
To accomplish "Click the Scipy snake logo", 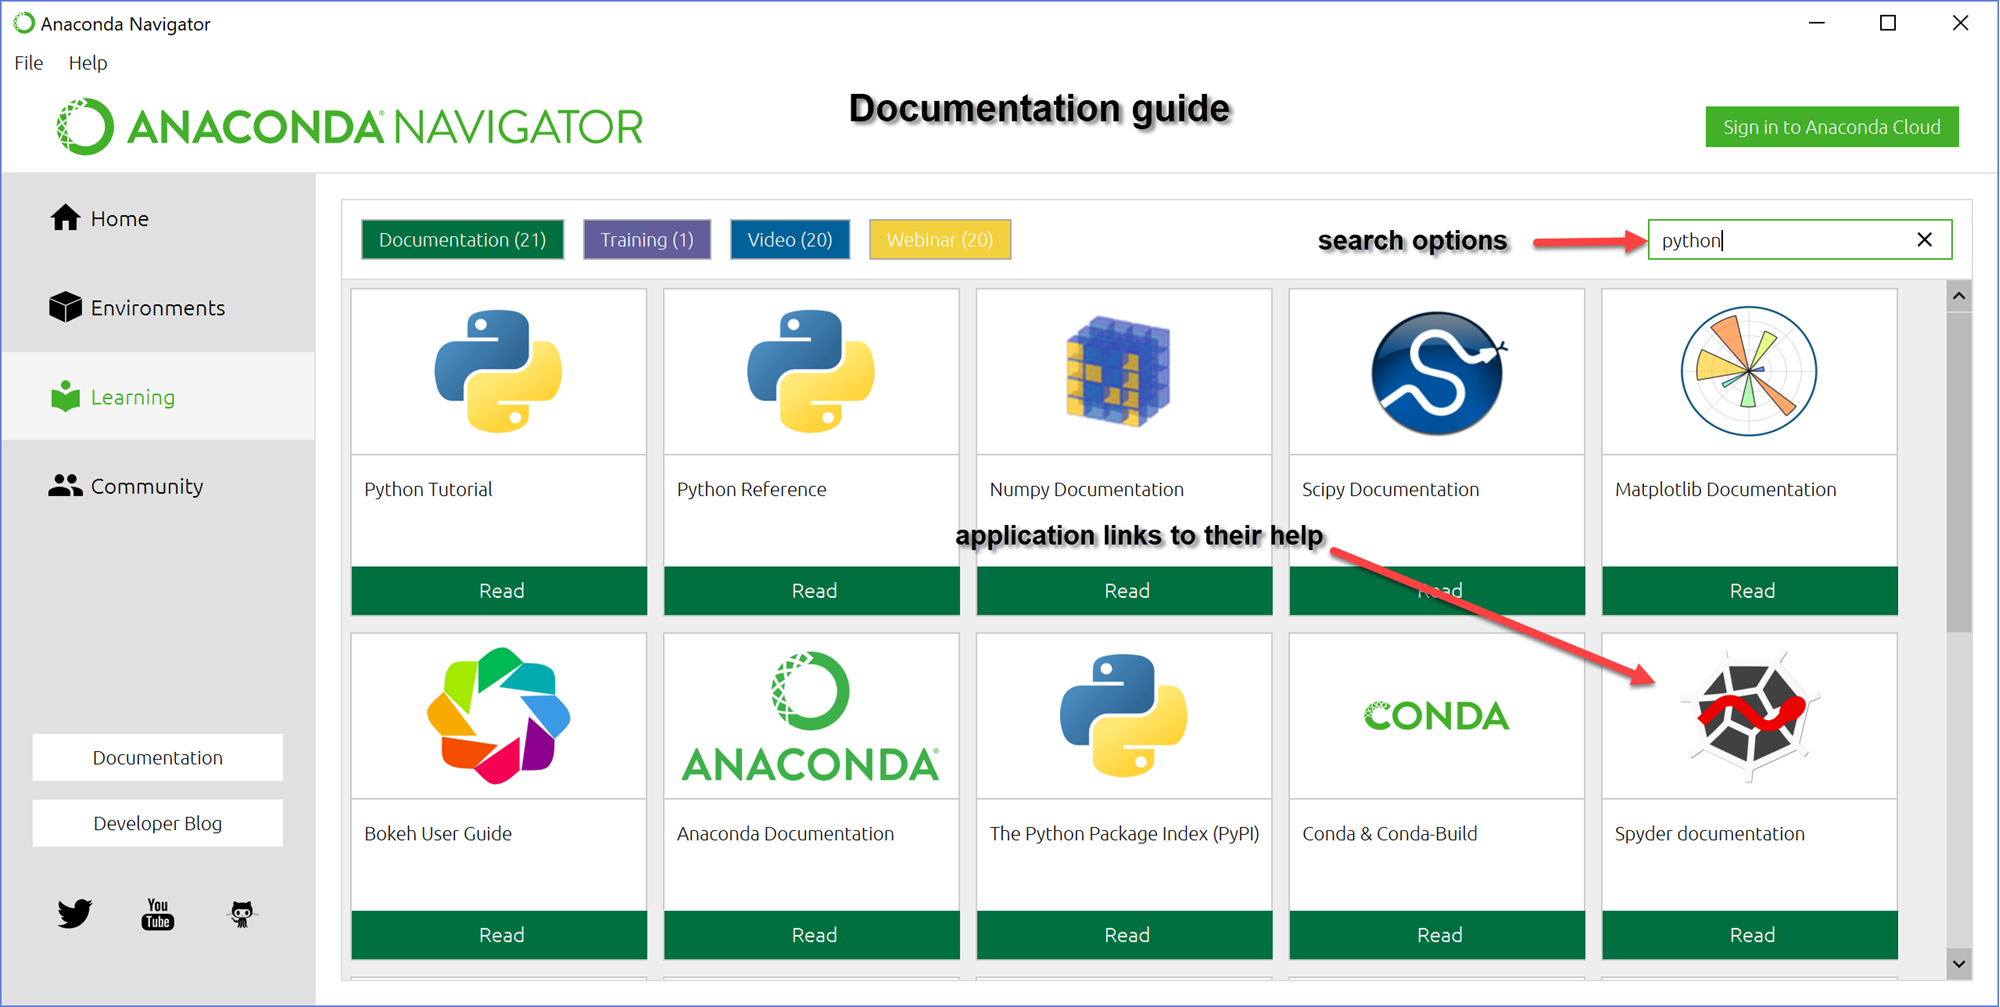I will pyautogui.click(x=1437, y=372).
